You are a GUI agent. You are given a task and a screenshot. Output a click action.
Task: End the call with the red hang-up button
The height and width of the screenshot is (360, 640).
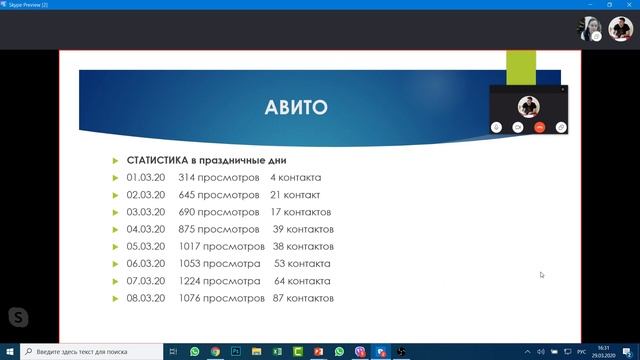[x=540, y=127]
